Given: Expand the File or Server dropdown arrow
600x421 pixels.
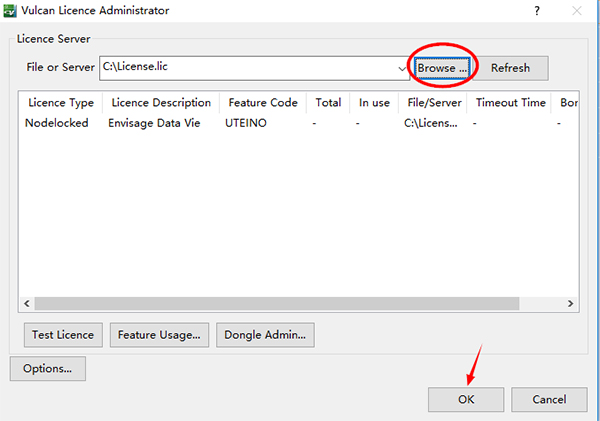Looking at the screenshot, I should point(402,69).
